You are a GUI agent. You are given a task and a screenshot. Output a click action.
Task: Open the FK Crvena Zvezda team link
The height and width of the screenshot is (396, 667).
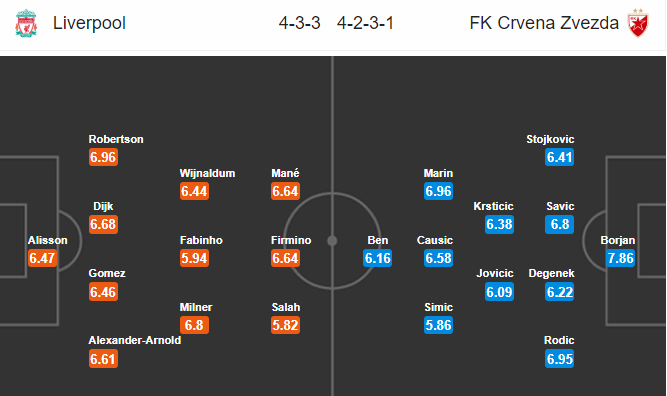(x=544, y=23)
